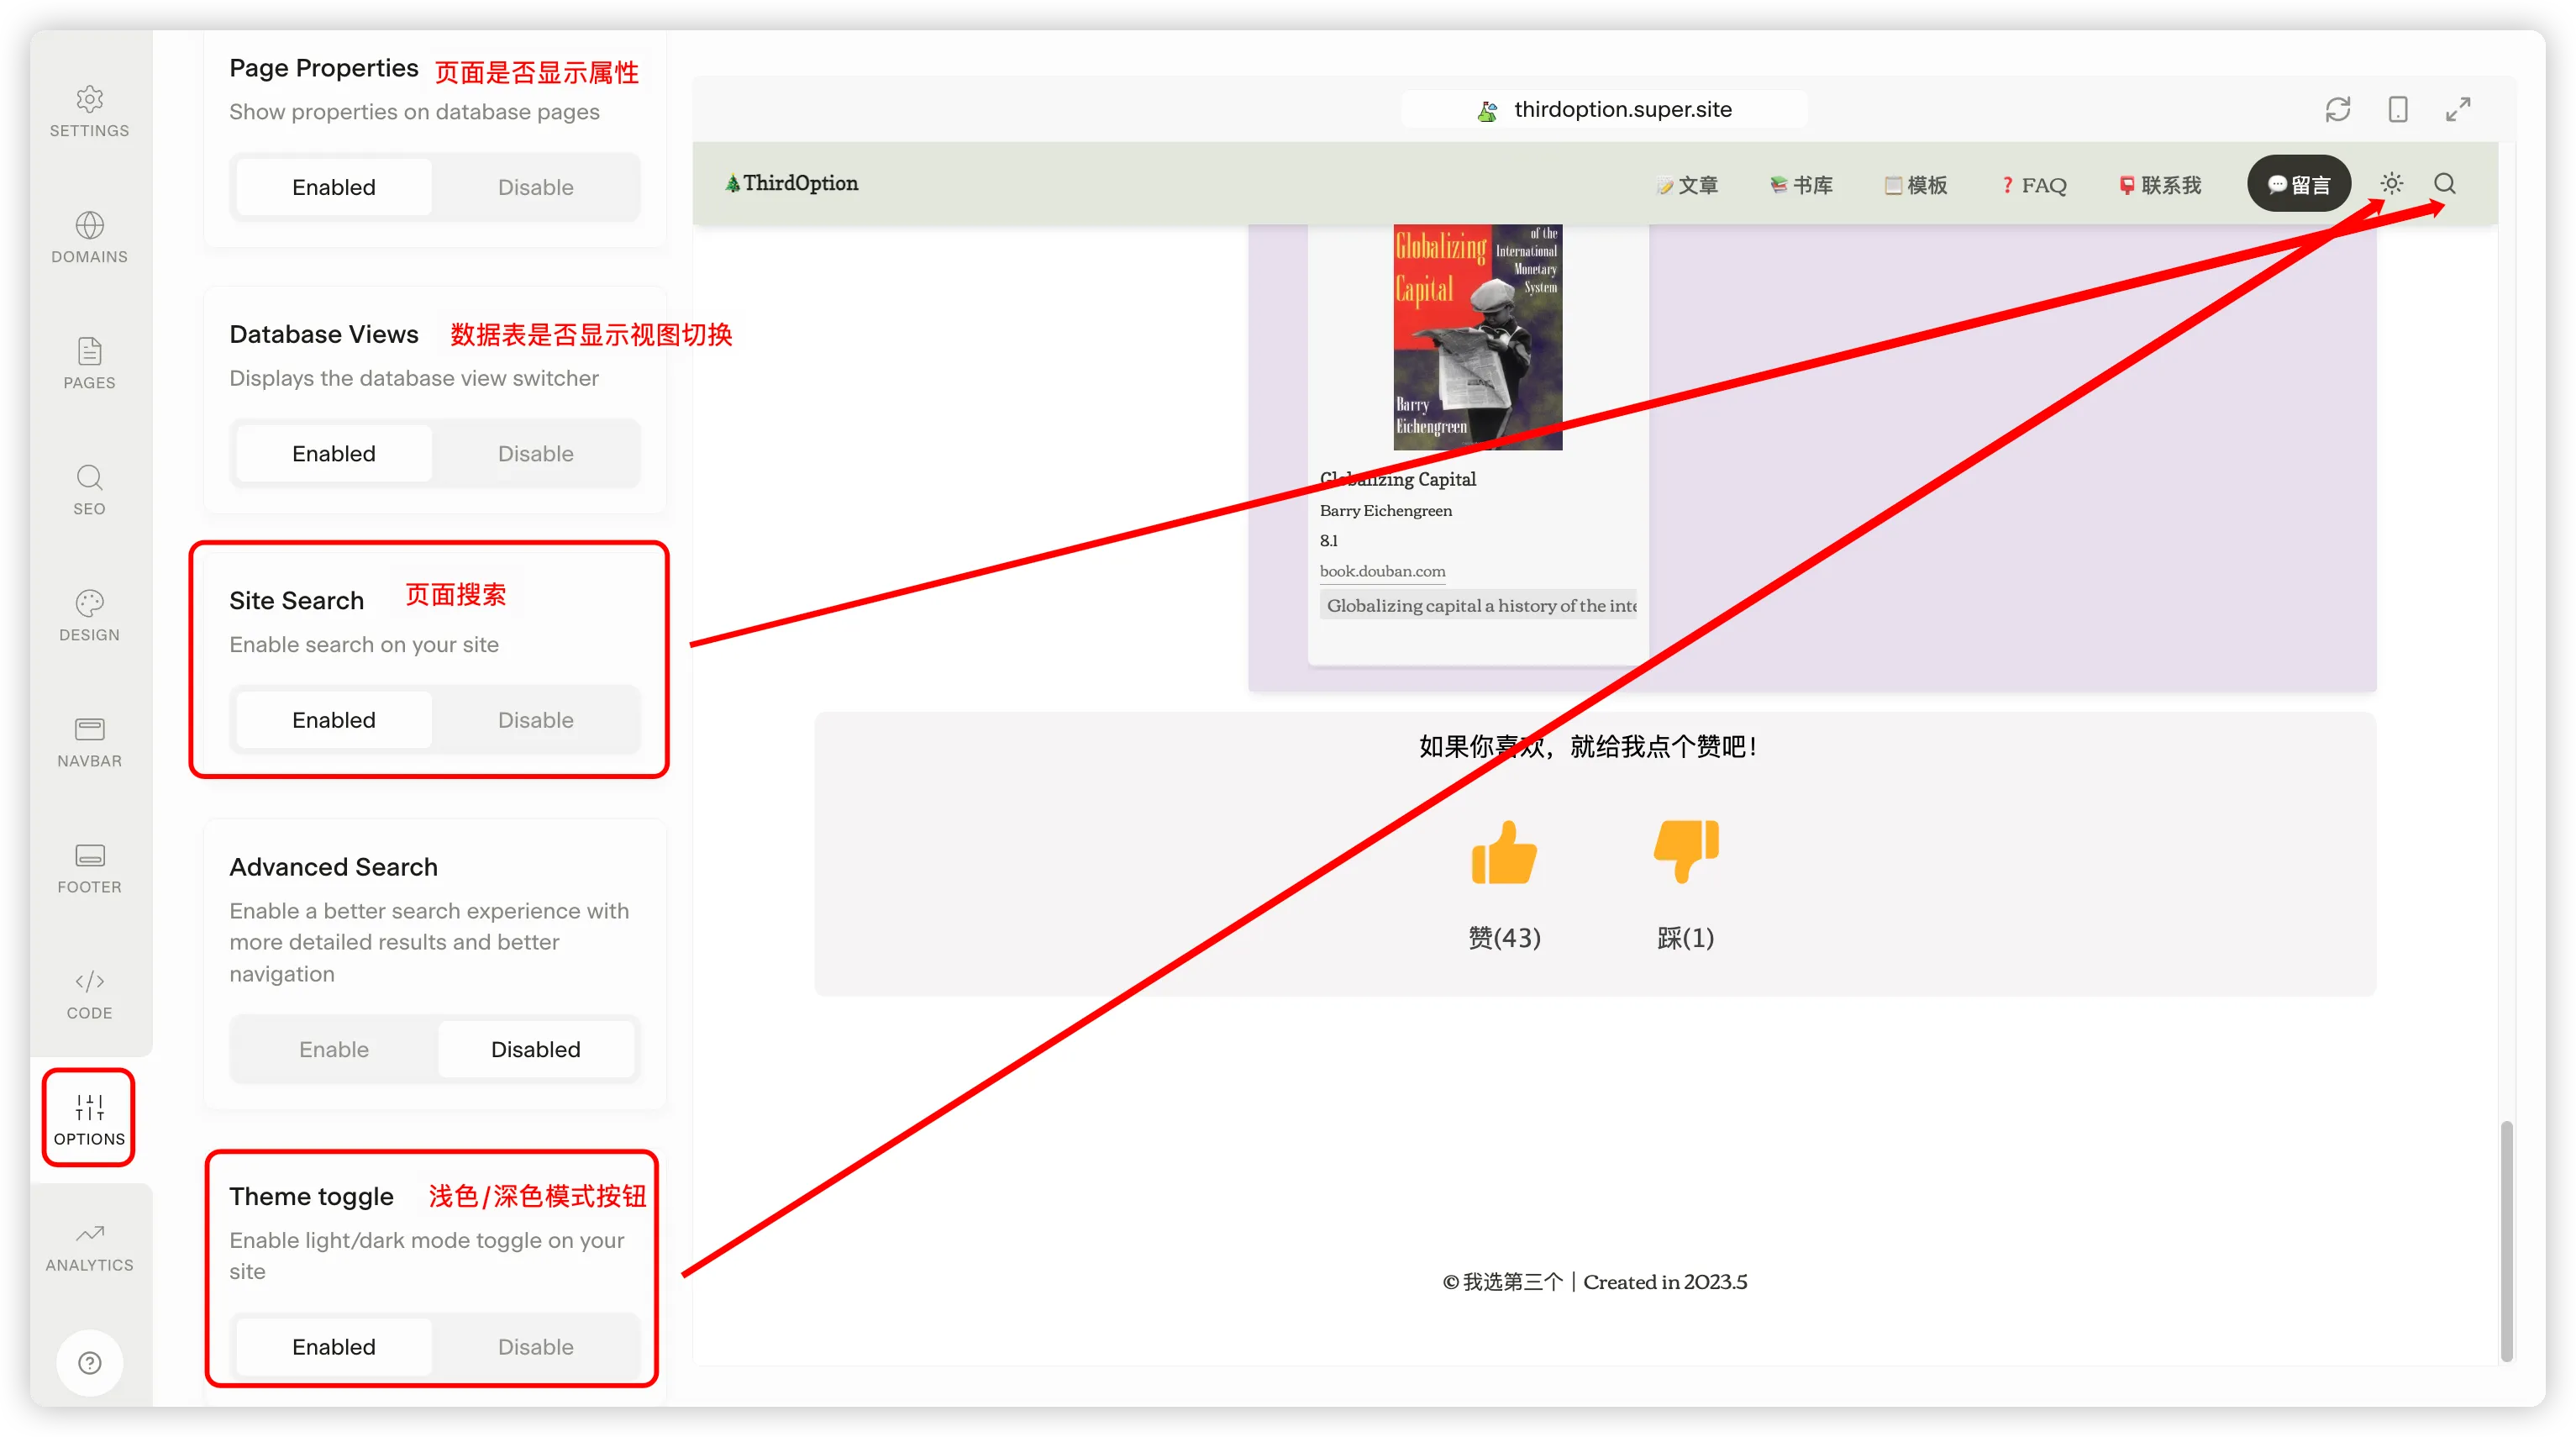Click the preview pane vertical scrollbar
The image size is (2576, 1437).
pyautogui.click(x=2506, y=1240)
